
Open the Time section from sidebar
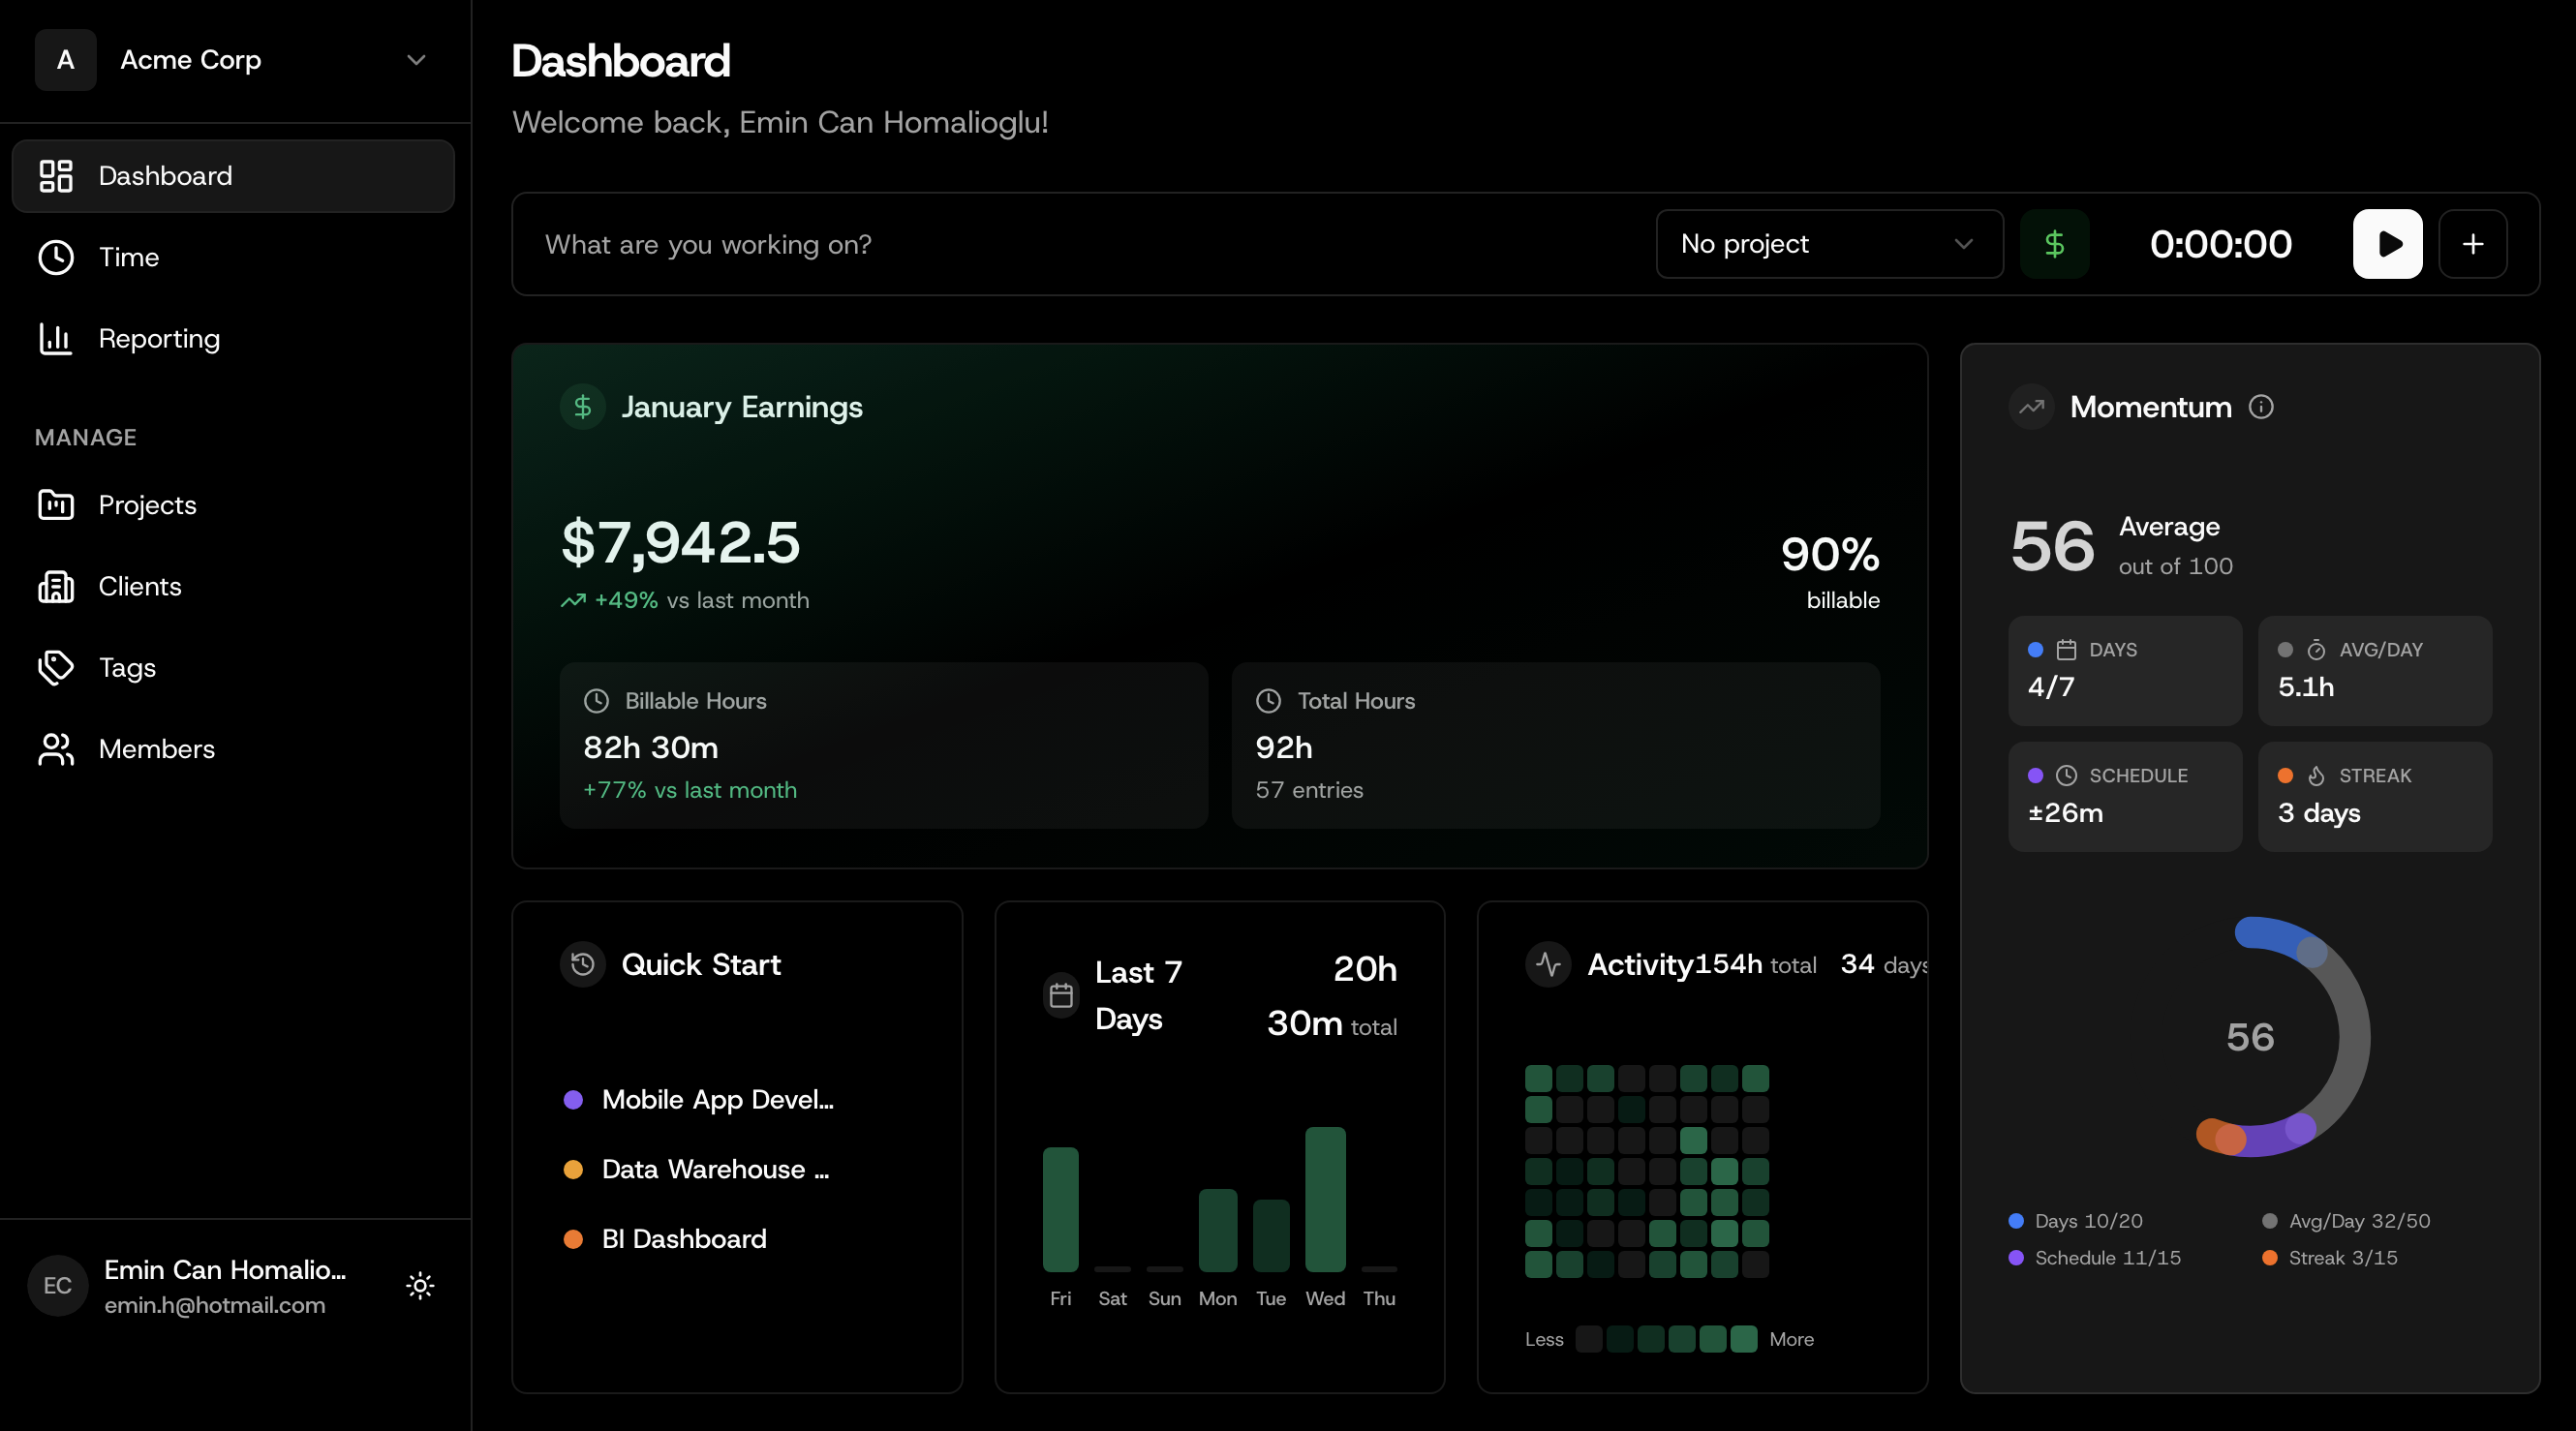tap(128, 257)
